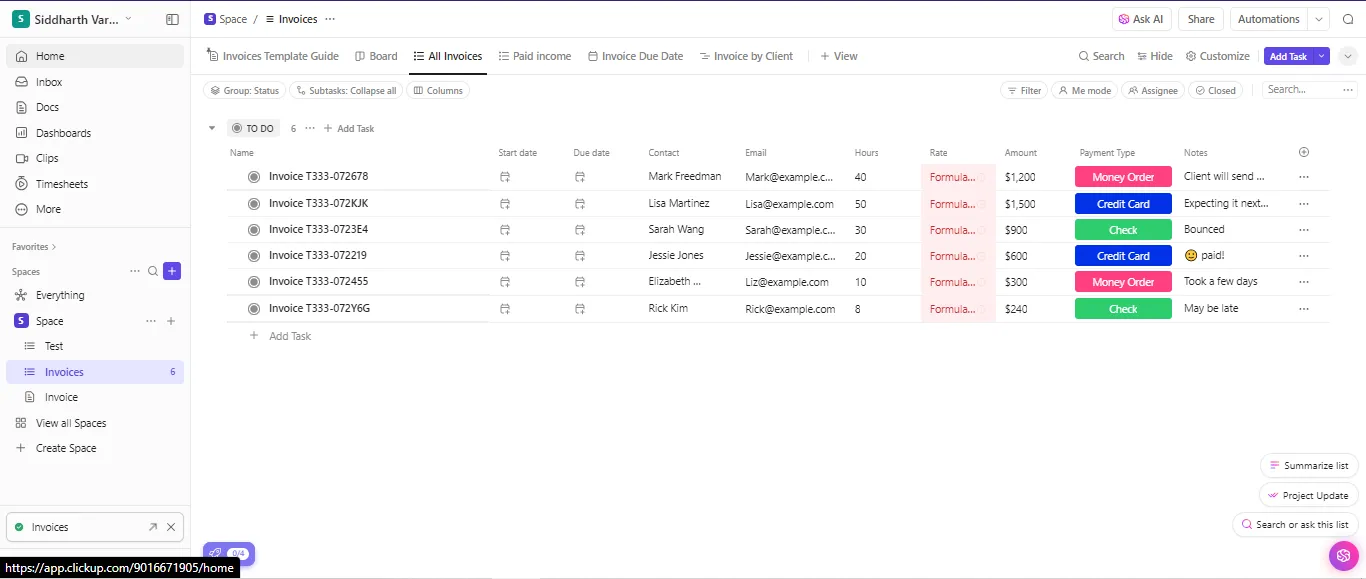Set due date for Invoice T333-072KJK
Viewport: 1366px width, 579px height.
tap(580, 204)
